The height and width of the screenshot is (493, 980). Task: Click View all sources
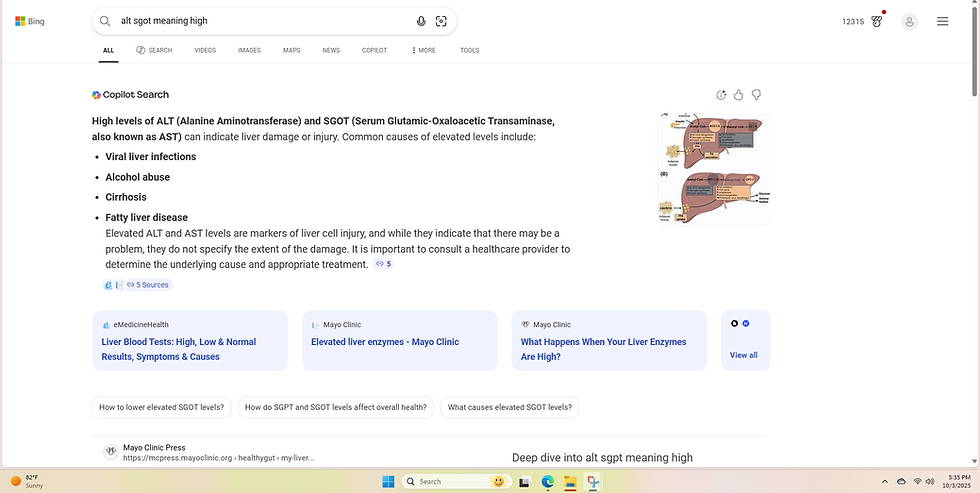[744, 355]
